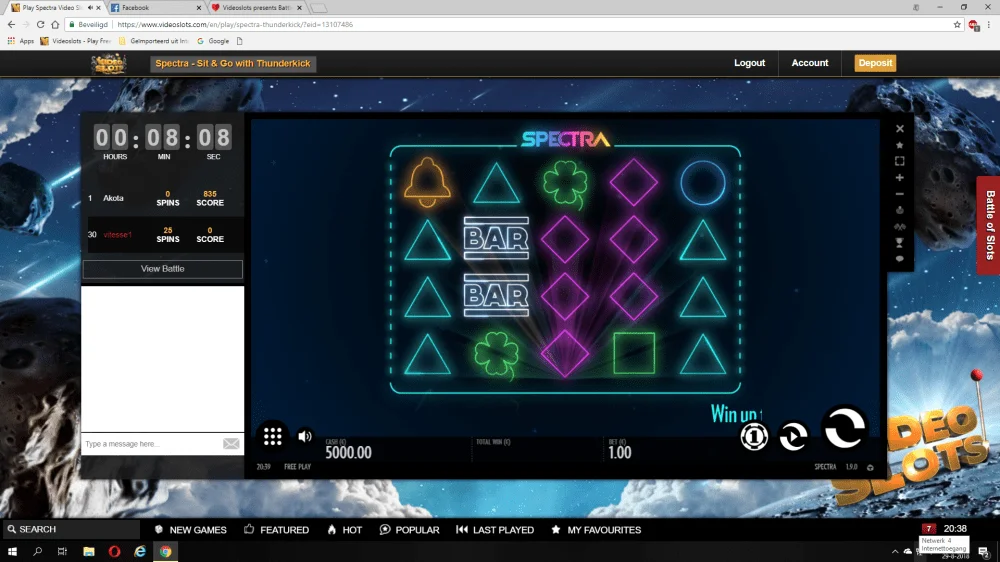Open Chrome from the taskbar
The width and height of the screenshot is (1000, 562).
pyautogui.click(x=165, y=552)
